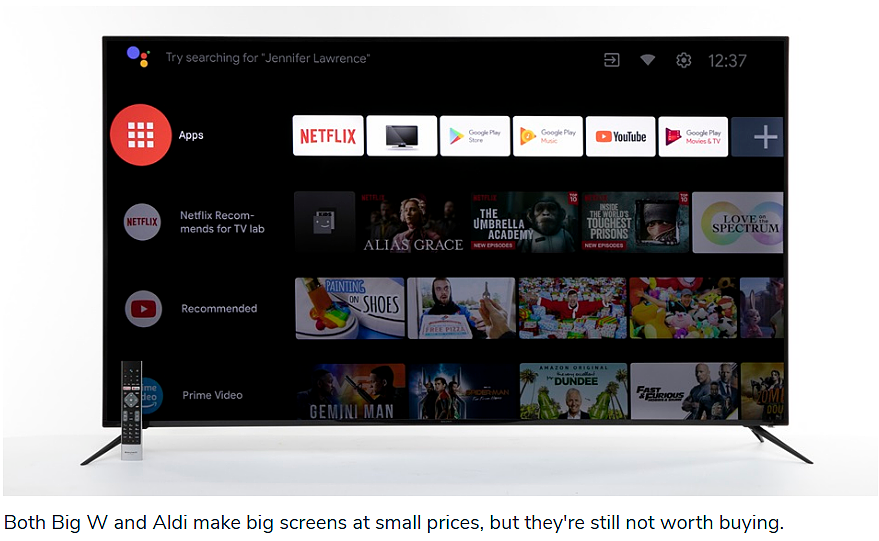
Task: Open the settings gear icon
Action: (x=683, y=60)
